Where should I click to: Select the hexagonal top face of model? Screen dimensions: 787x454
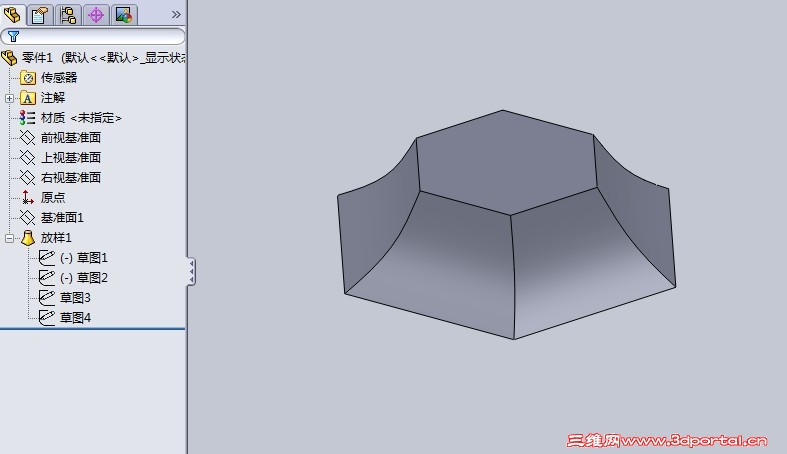pos(506,162)
